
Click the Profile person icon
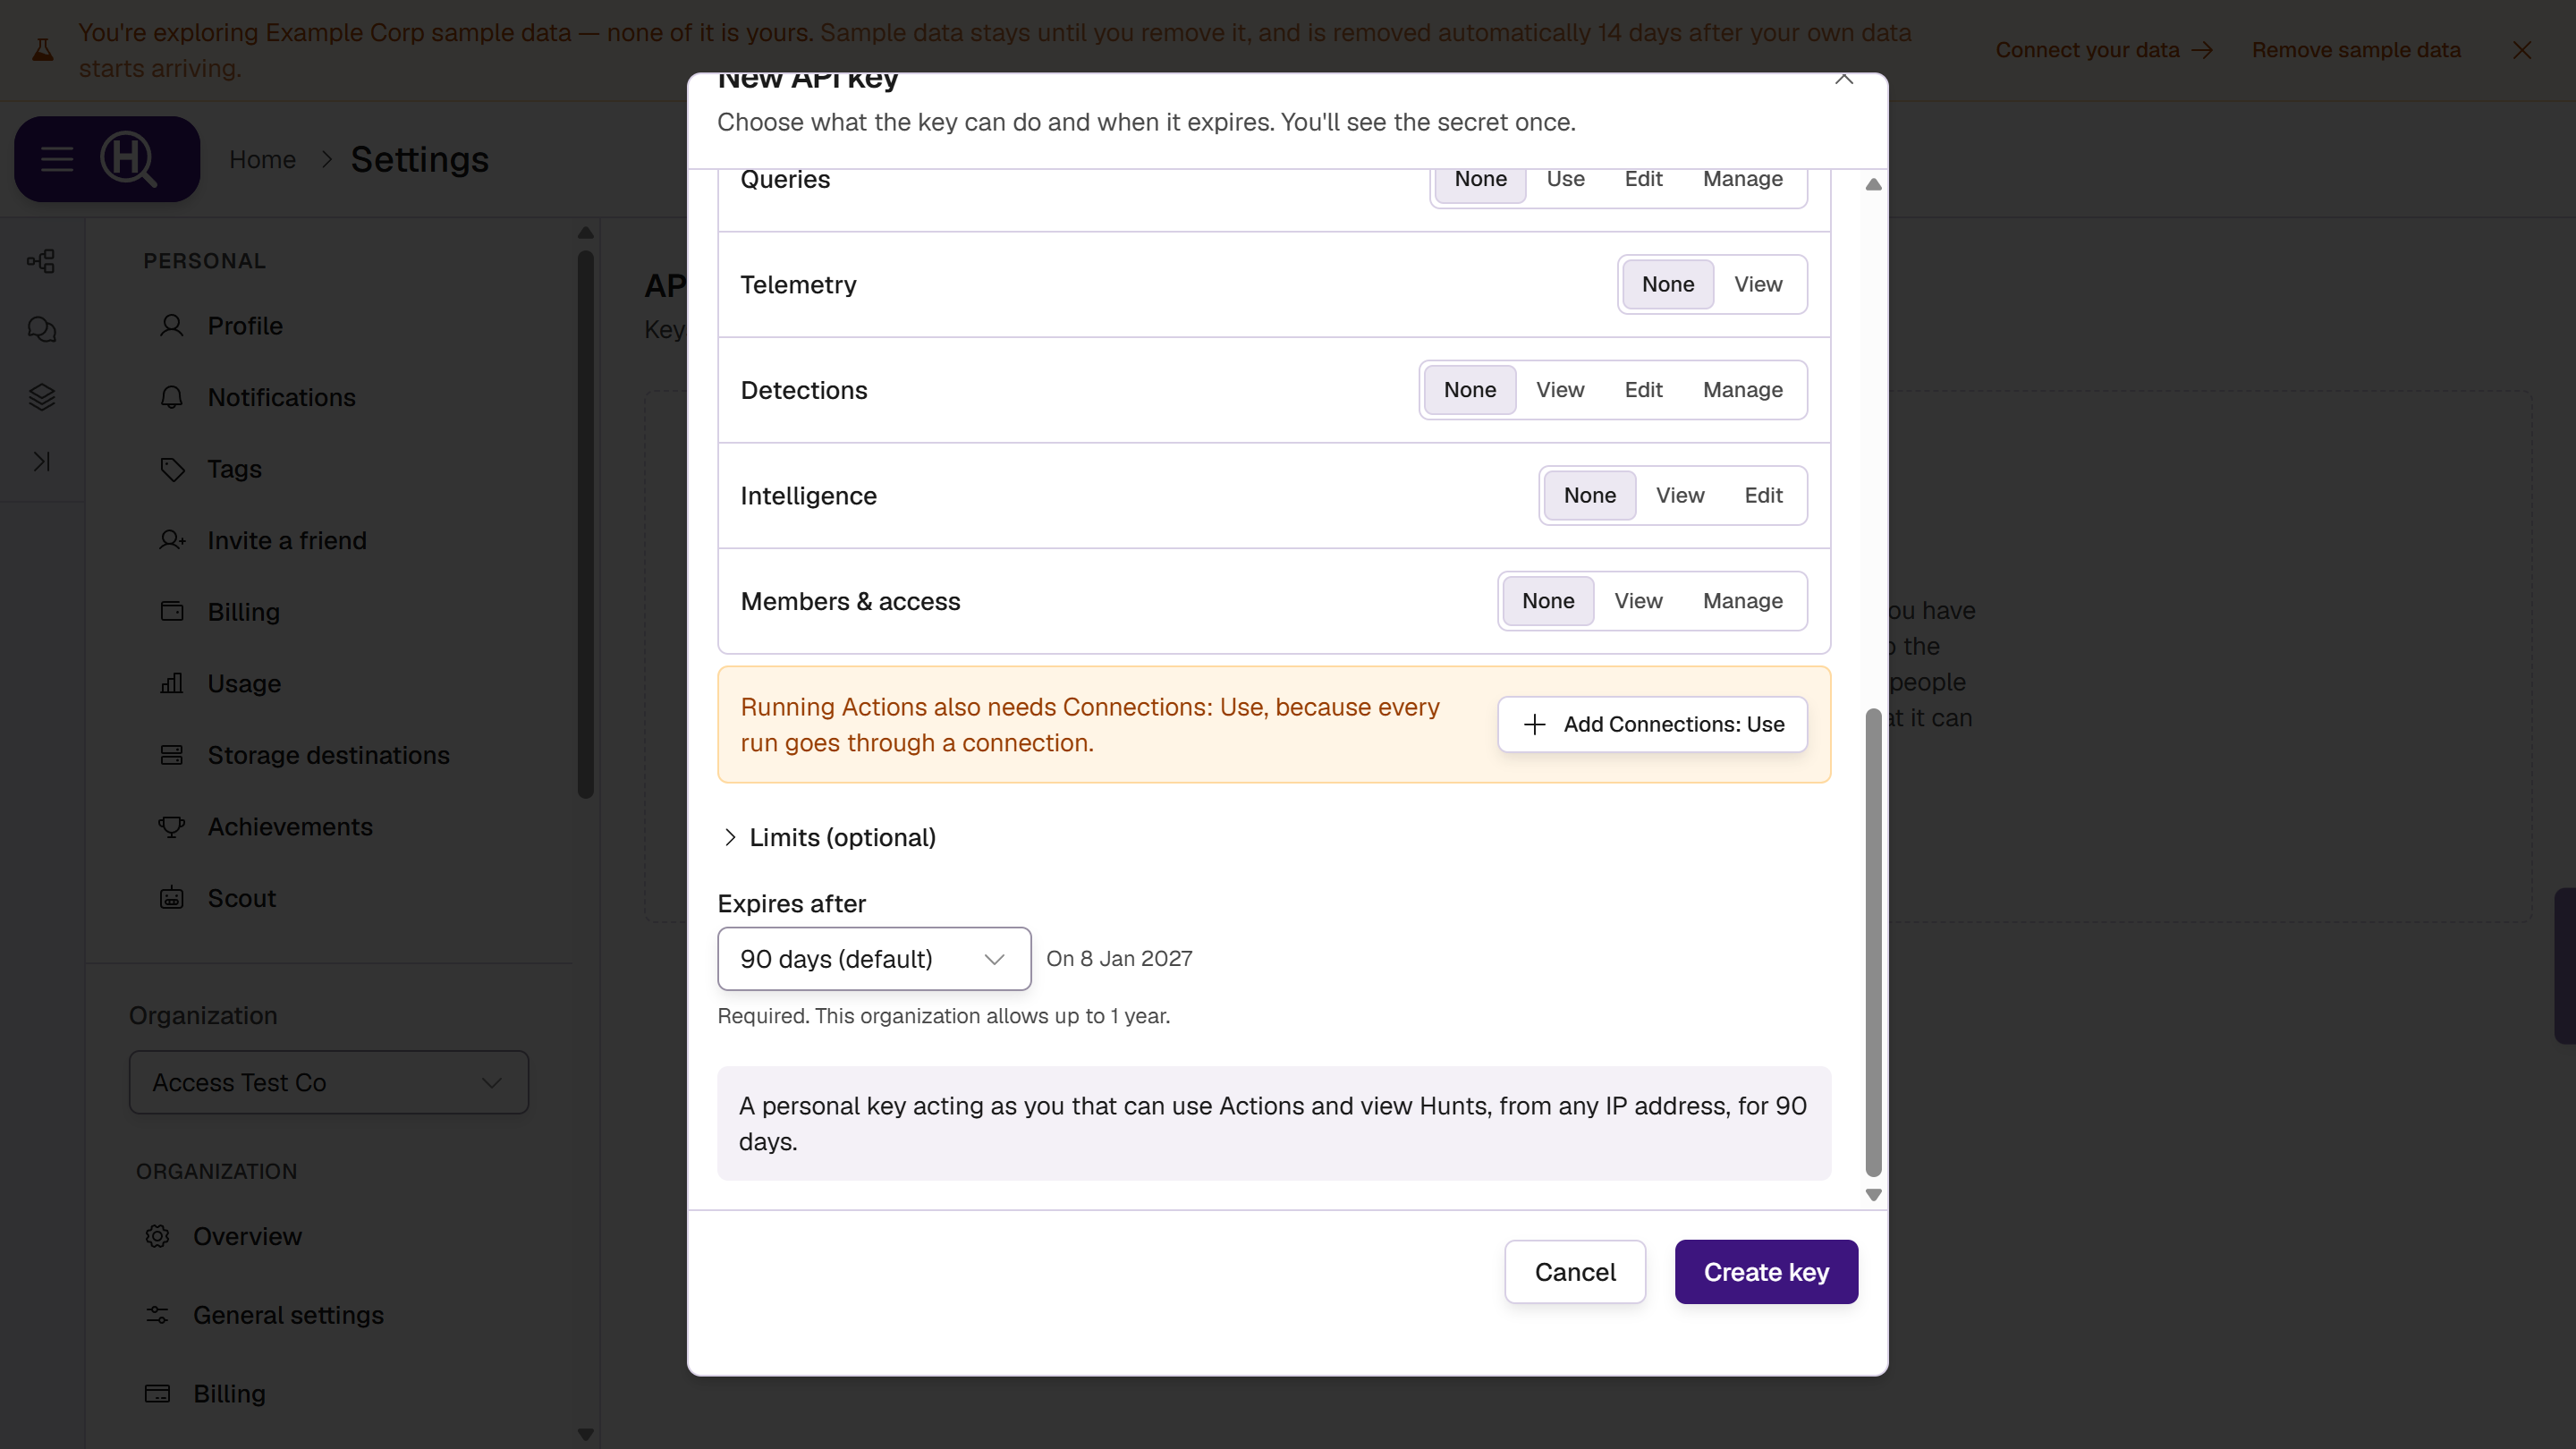(172, 326)
